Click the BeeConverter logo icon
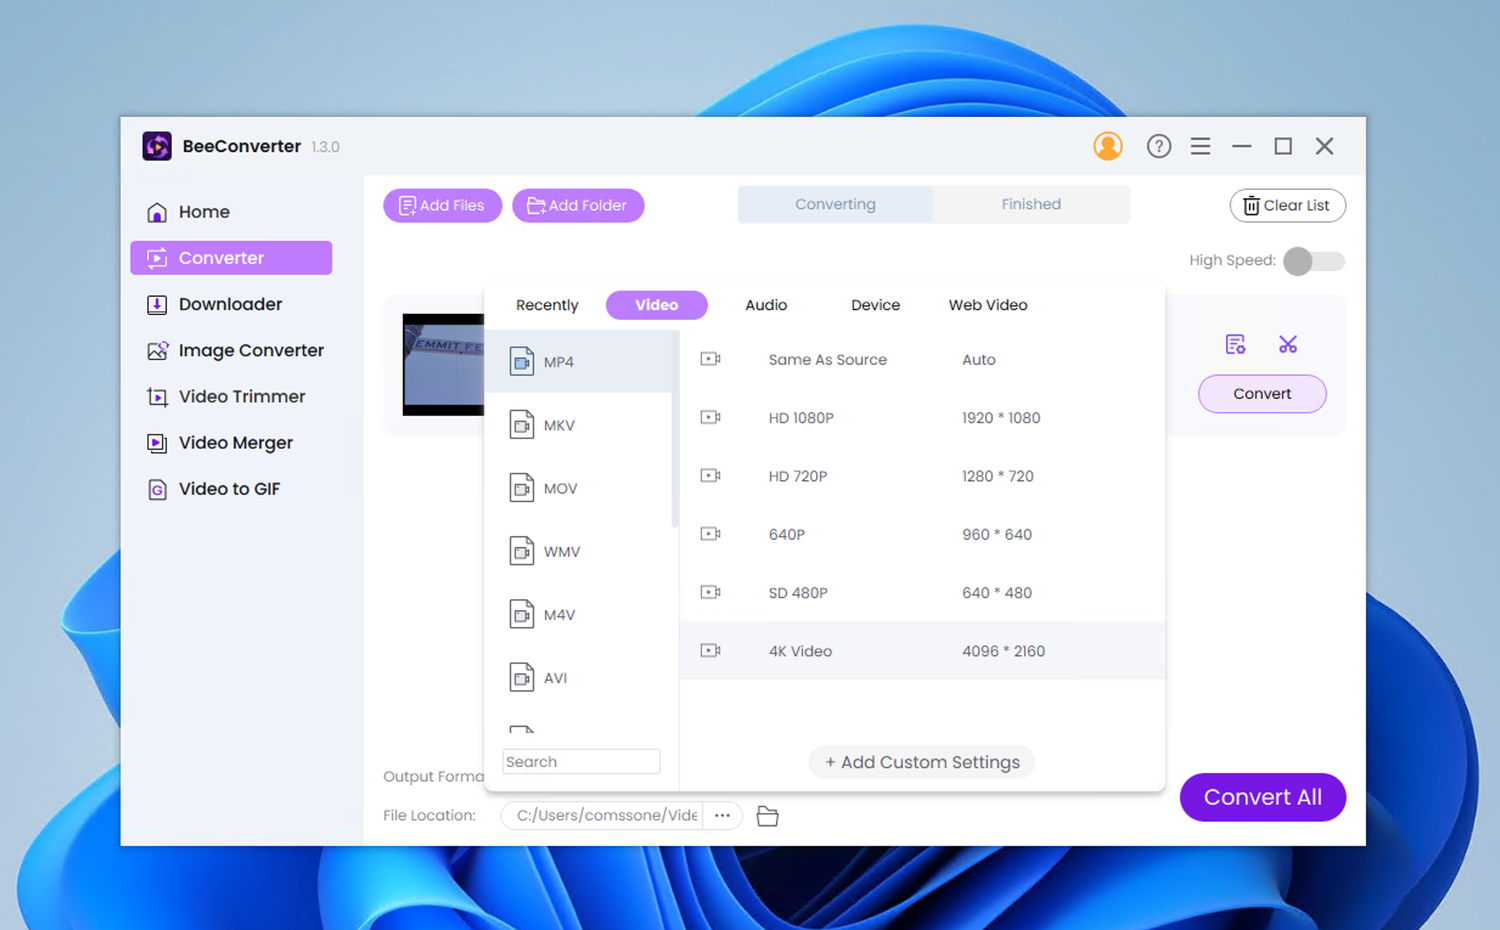 (157, 146)
